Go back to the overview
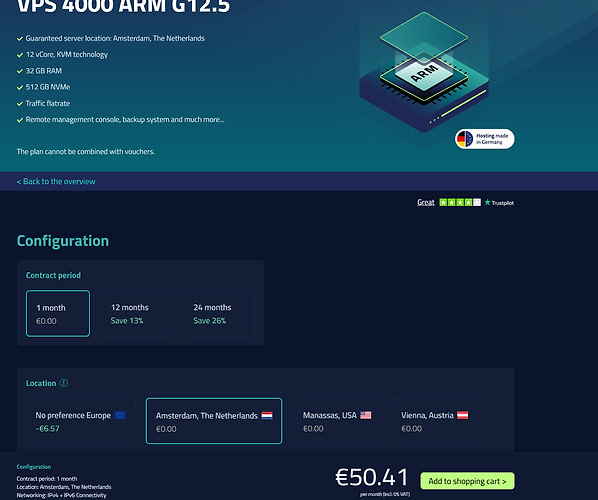This screenshot has height=500, width=598. (56, 182)
